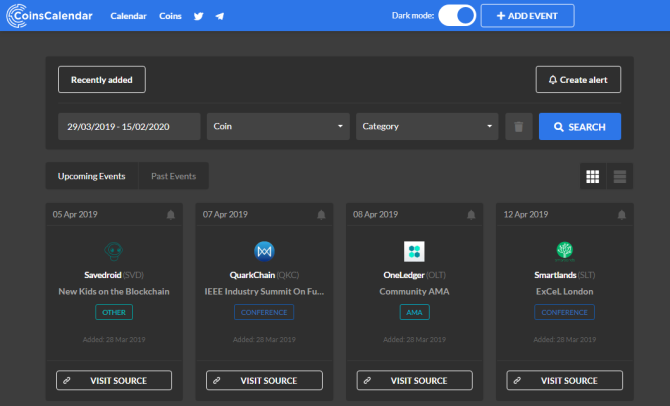This screenshot has height=406, width=670.
Task: Click the bell icon on 05 Apr 2019 card
Action: click(x=170, y=215)
